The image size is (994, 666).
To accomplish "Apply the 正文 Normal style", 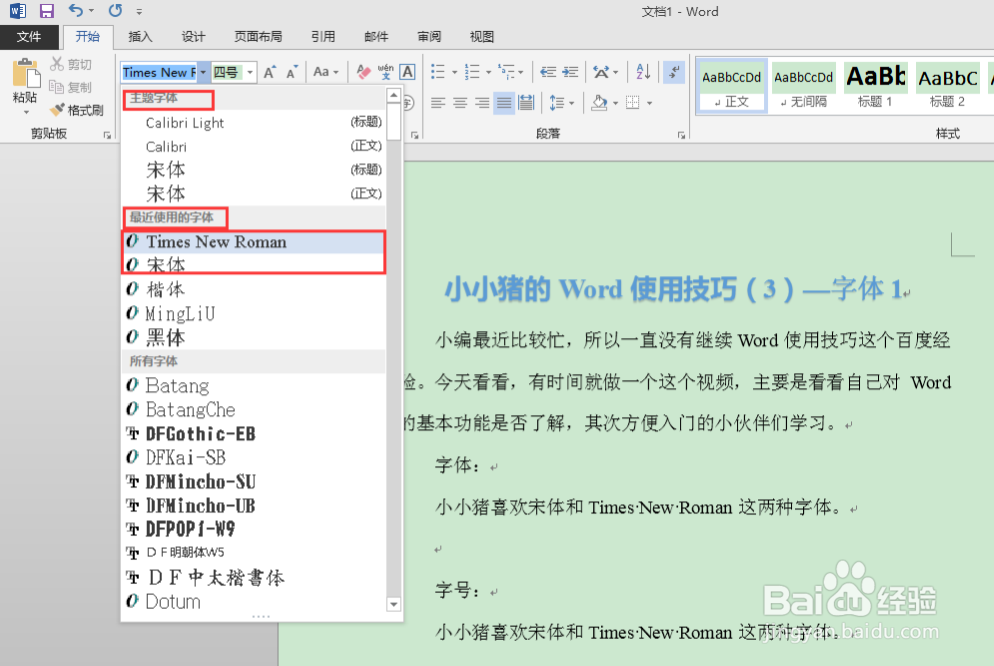I will pyautogui.click(x=732, y=86).
